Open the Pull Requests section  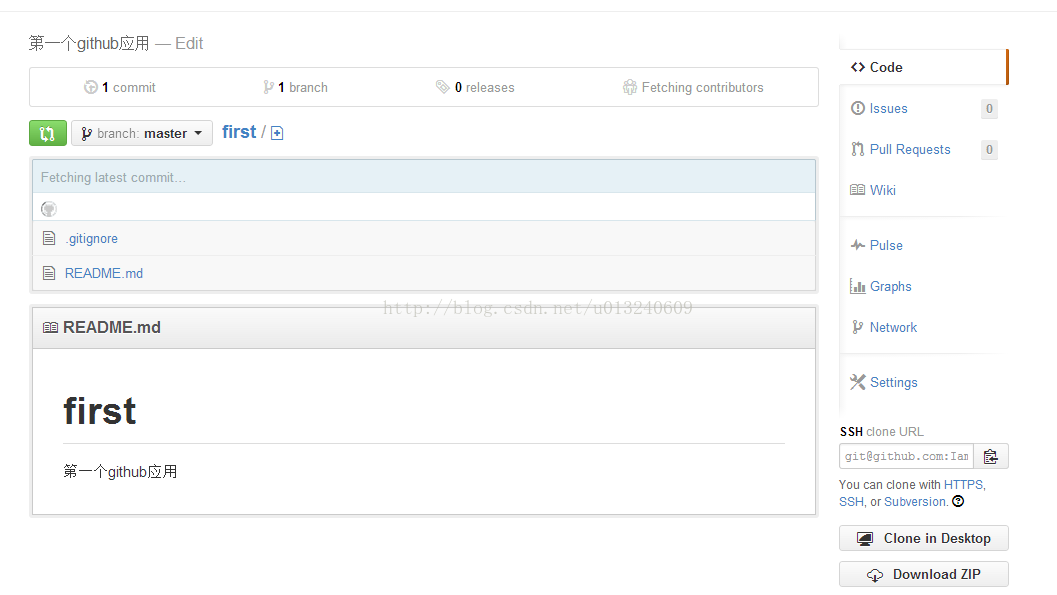pyautogui.click(x=909, y=149)
